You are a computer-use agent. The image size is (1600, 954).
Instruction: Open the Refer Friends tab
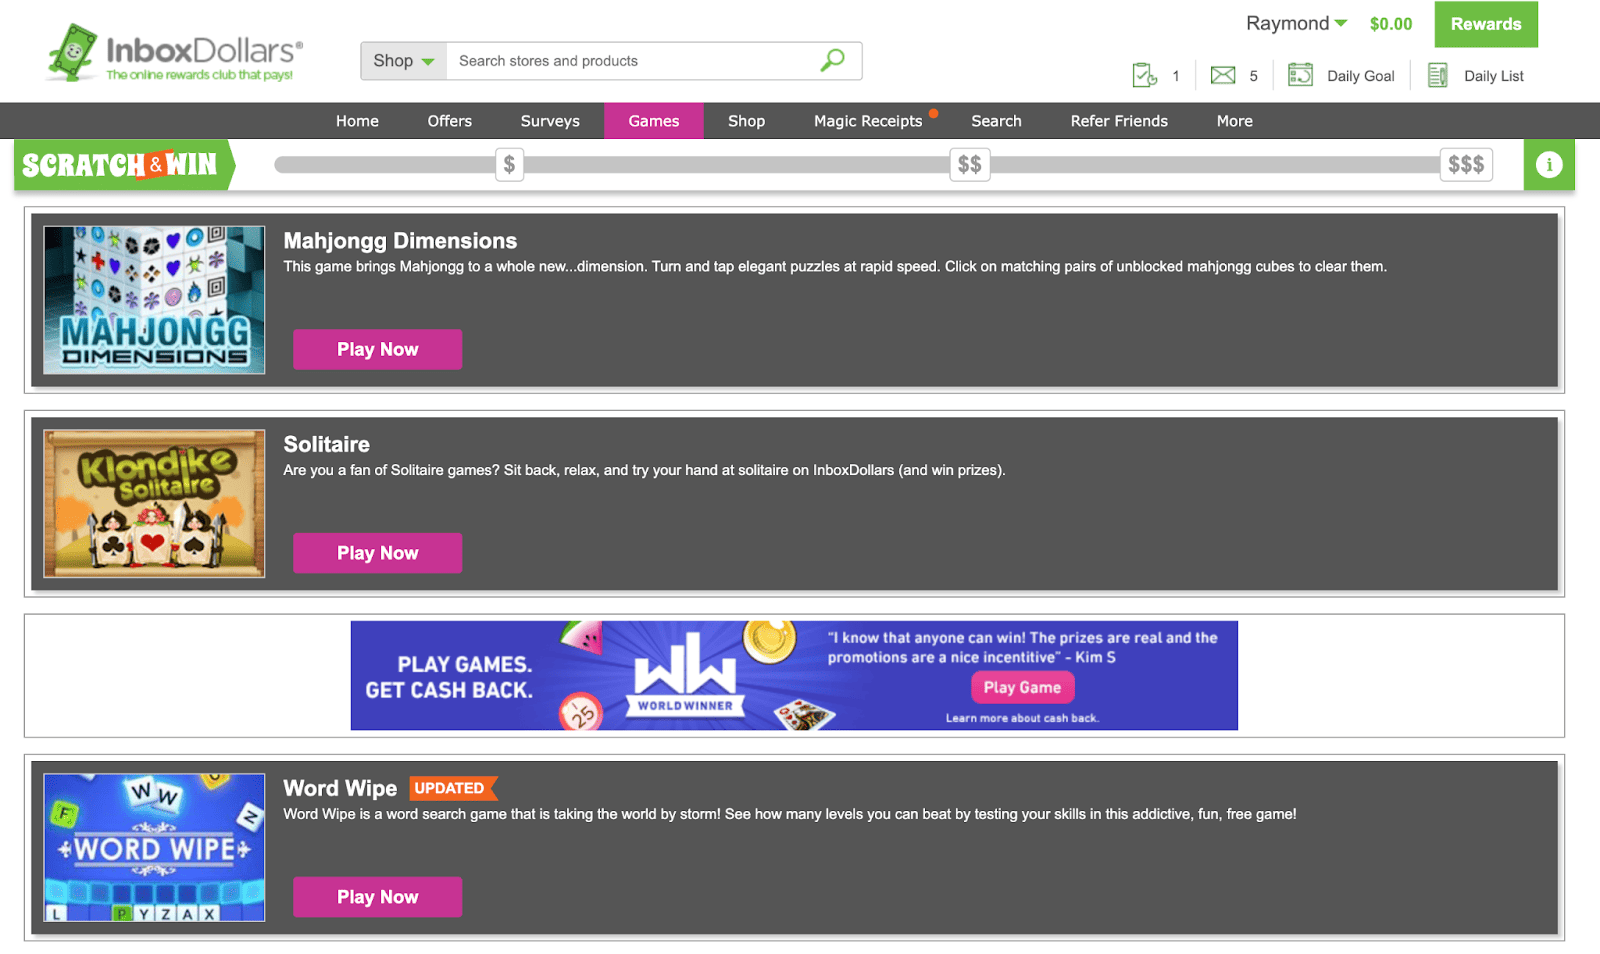point(1119,121)
